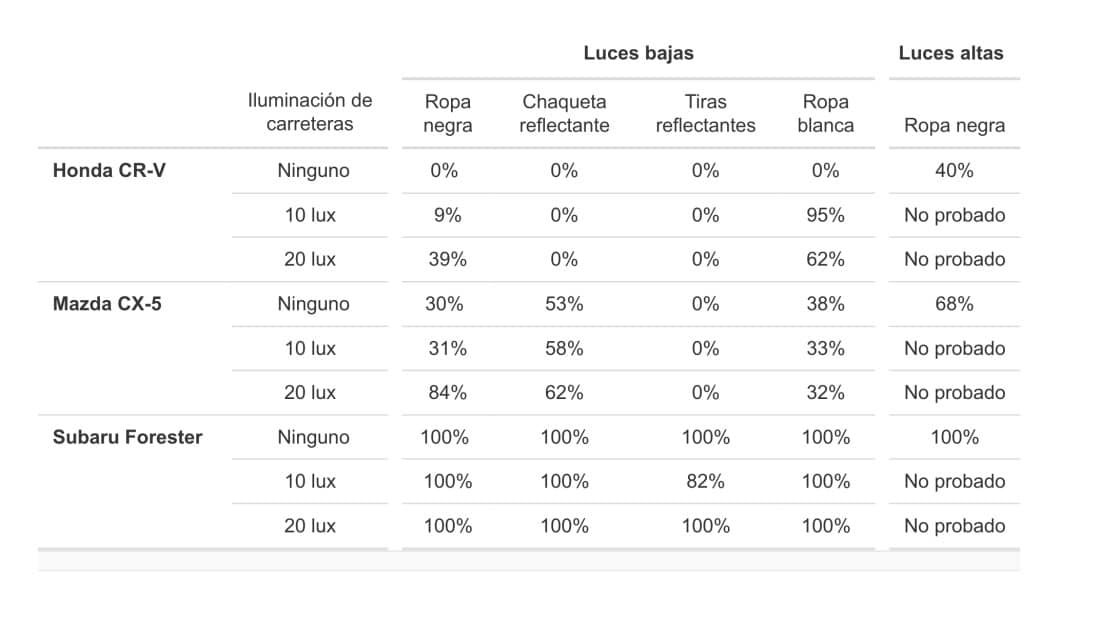This screenshot has height=618, width=1100.
Task: Click the 95% cell in Honda CR-V rows
Action: (826, 215)
